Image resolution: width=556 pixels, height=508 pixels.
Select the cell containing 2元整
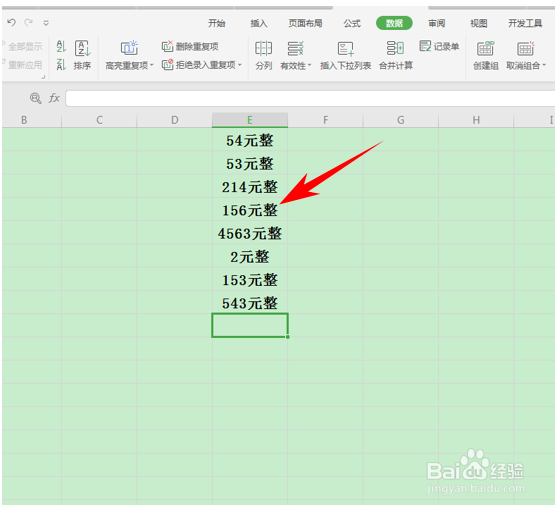[x=250, y=256]
